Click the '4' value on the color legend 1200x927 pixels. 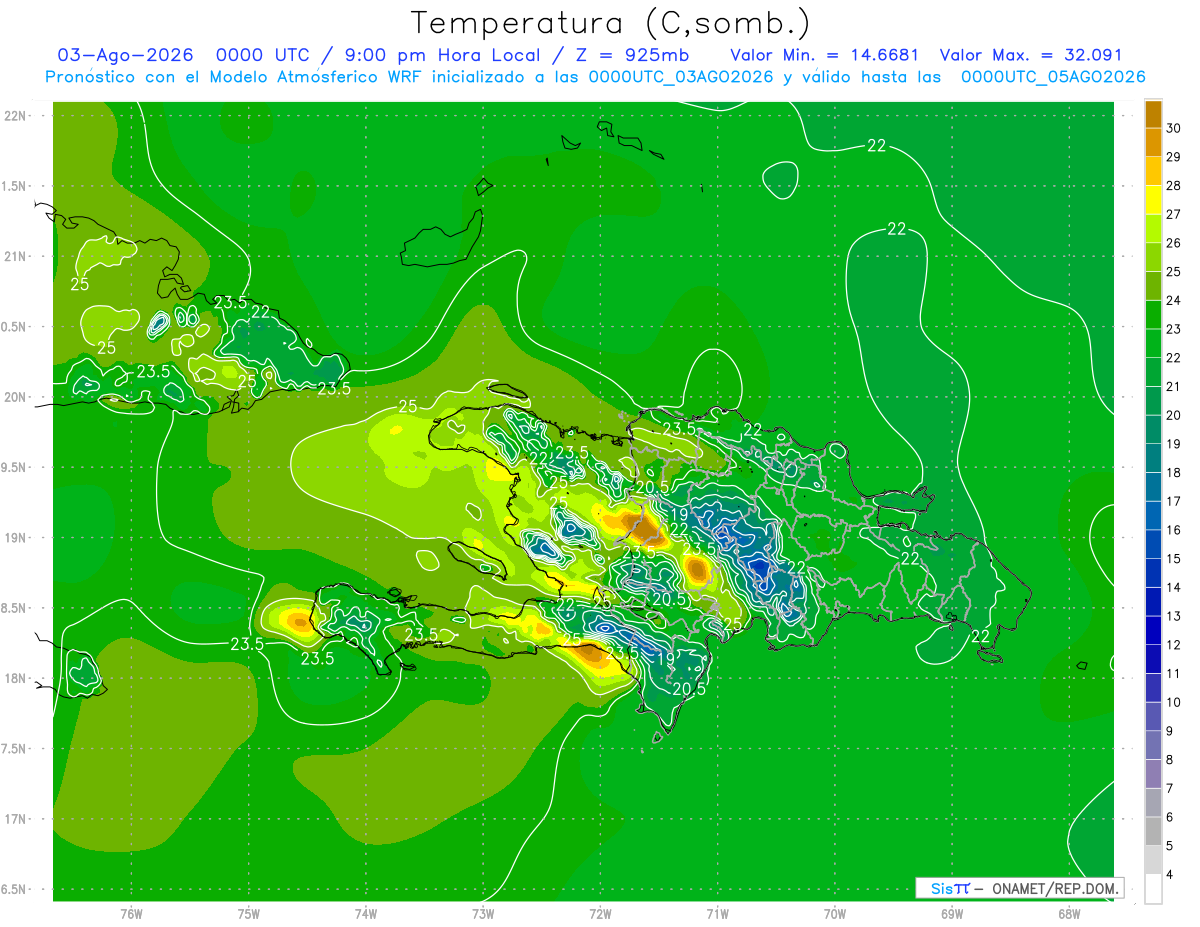click(x=1170, y=875)
